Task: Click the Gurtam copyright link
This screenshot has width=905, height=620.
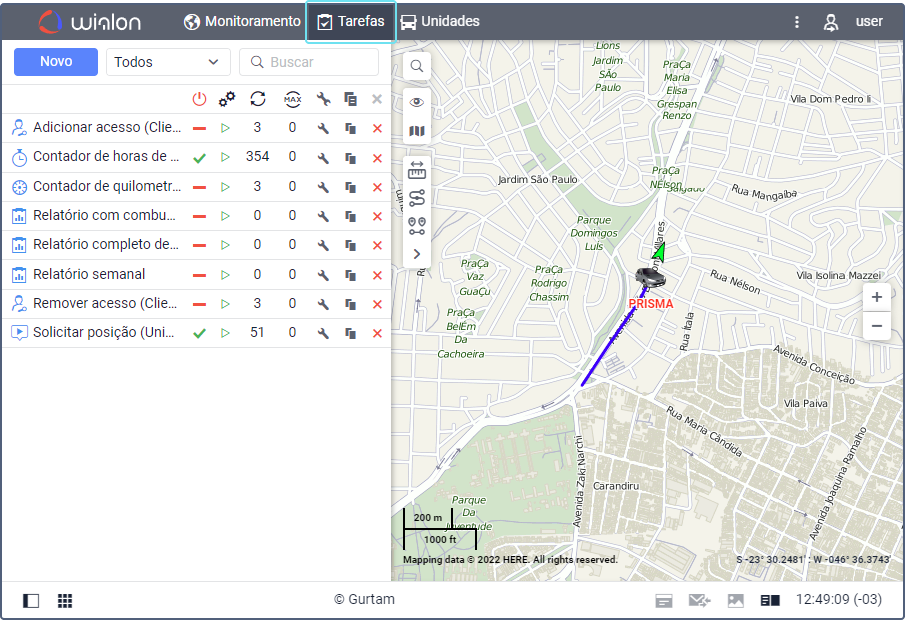Action: click(364, 599)
